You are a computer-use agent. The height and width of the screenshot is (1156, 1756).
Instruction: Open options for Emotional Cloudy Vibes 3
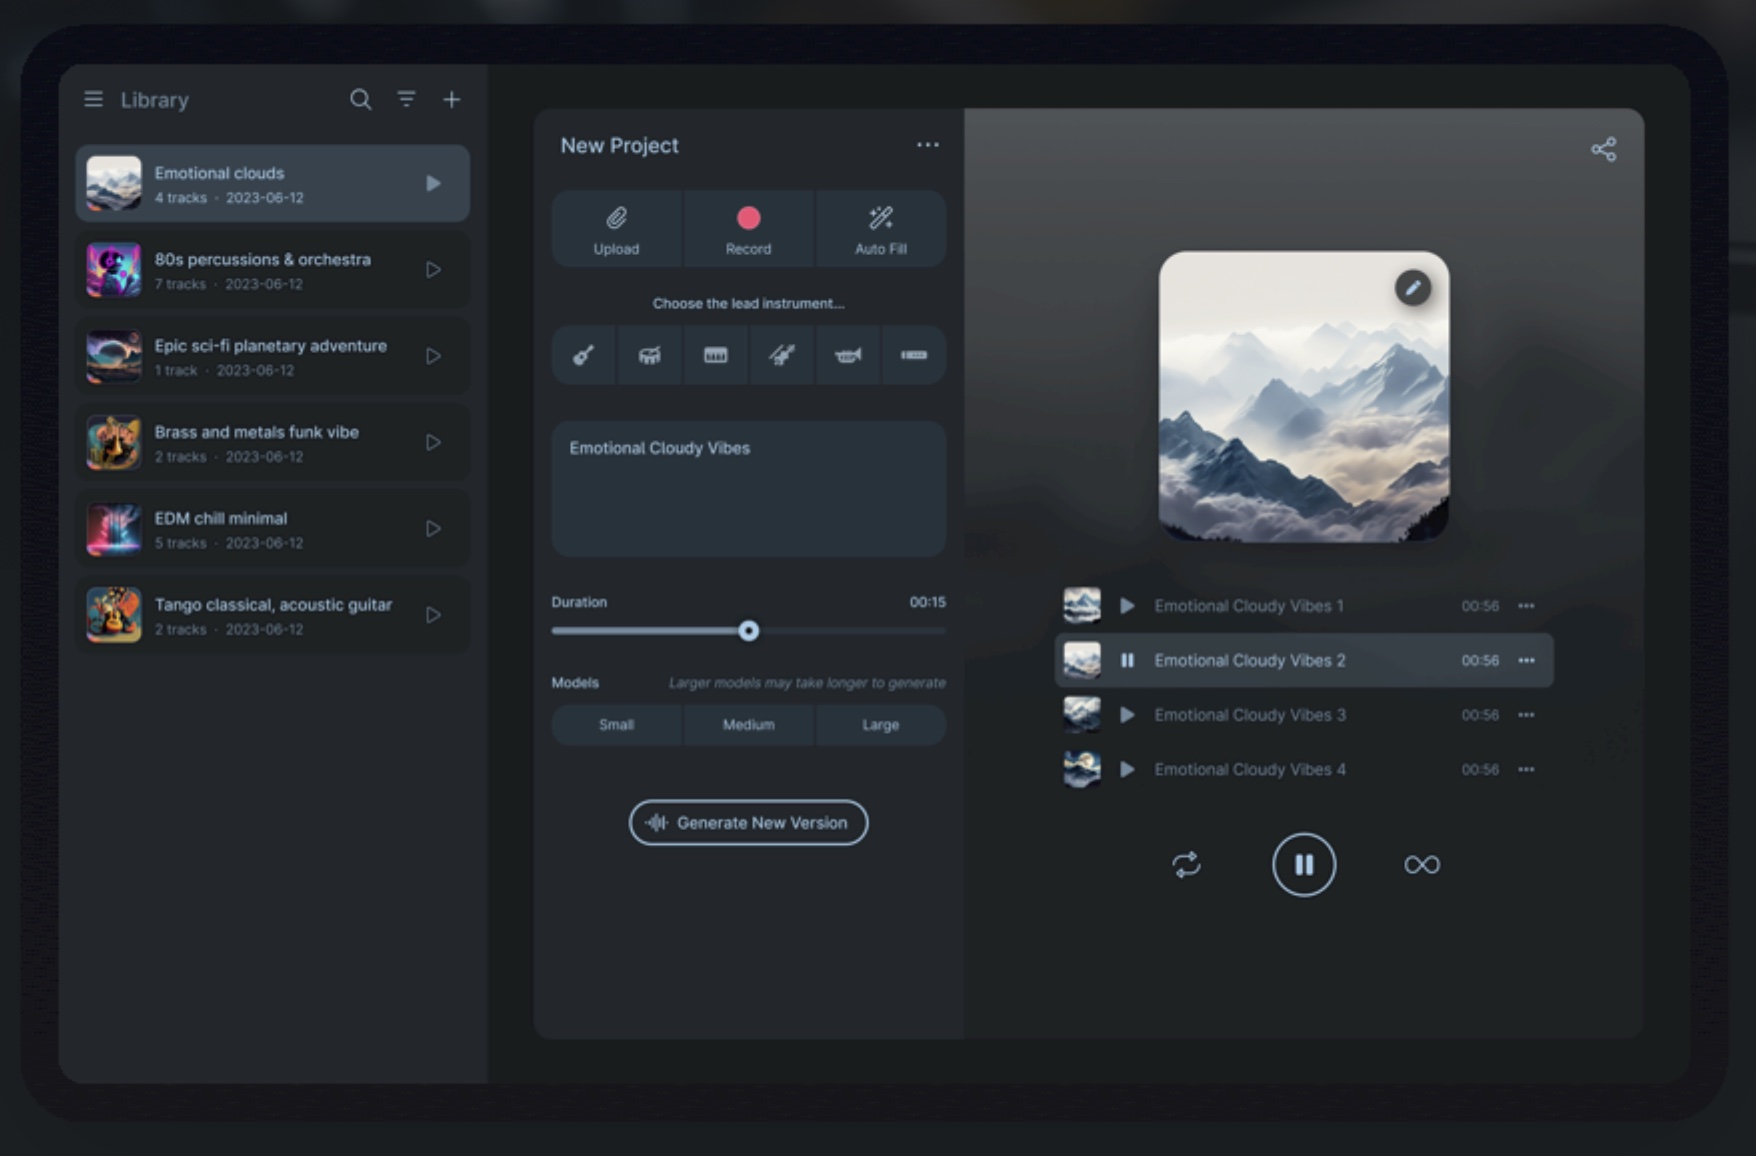[x=1526, y=715]
